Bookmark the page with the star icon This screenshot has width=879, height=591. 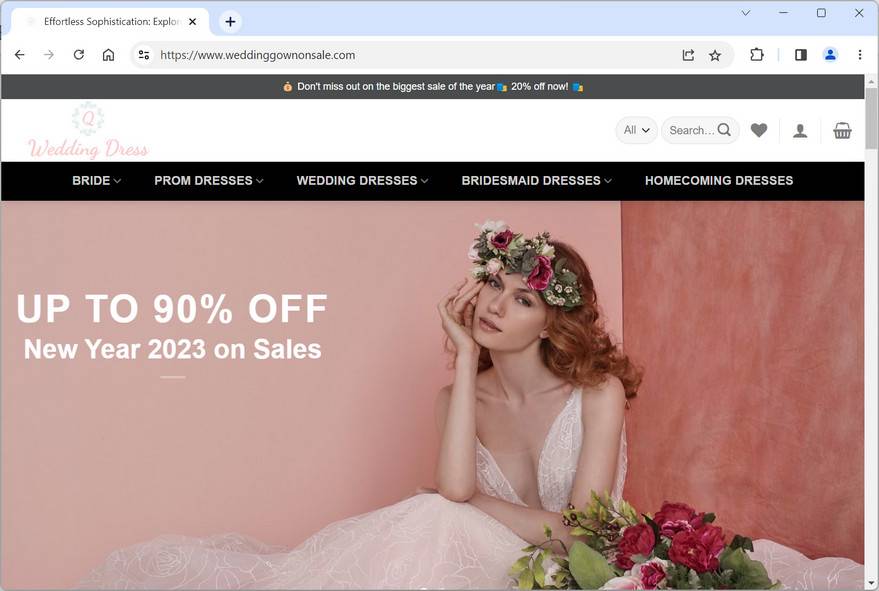click(716, 55)
